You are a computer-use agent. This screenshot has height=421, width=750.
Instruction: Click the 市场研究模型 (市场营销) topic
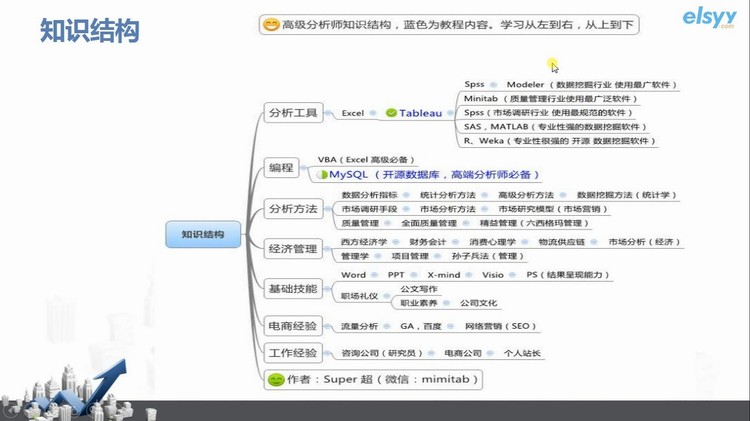[552, 209]
